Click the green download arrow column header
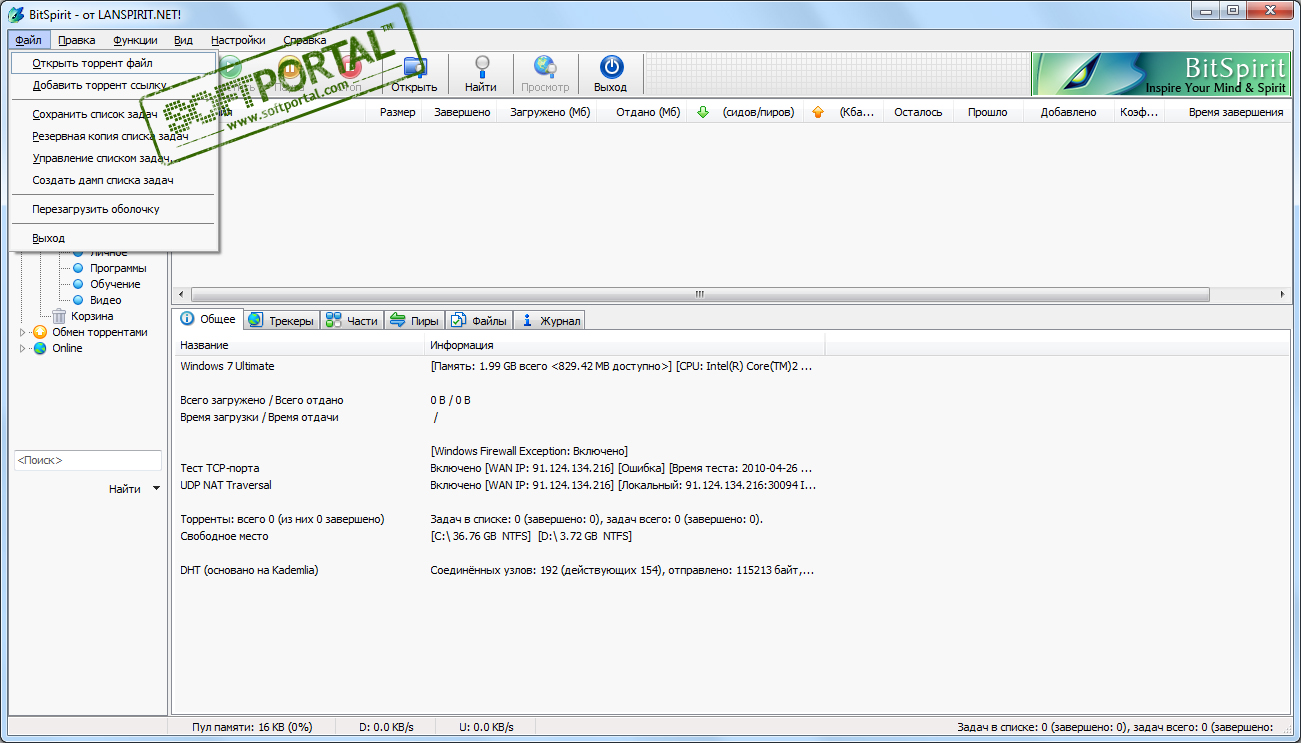The height and width of the screenshot is (743, 1301). click(x=702, y=112)
